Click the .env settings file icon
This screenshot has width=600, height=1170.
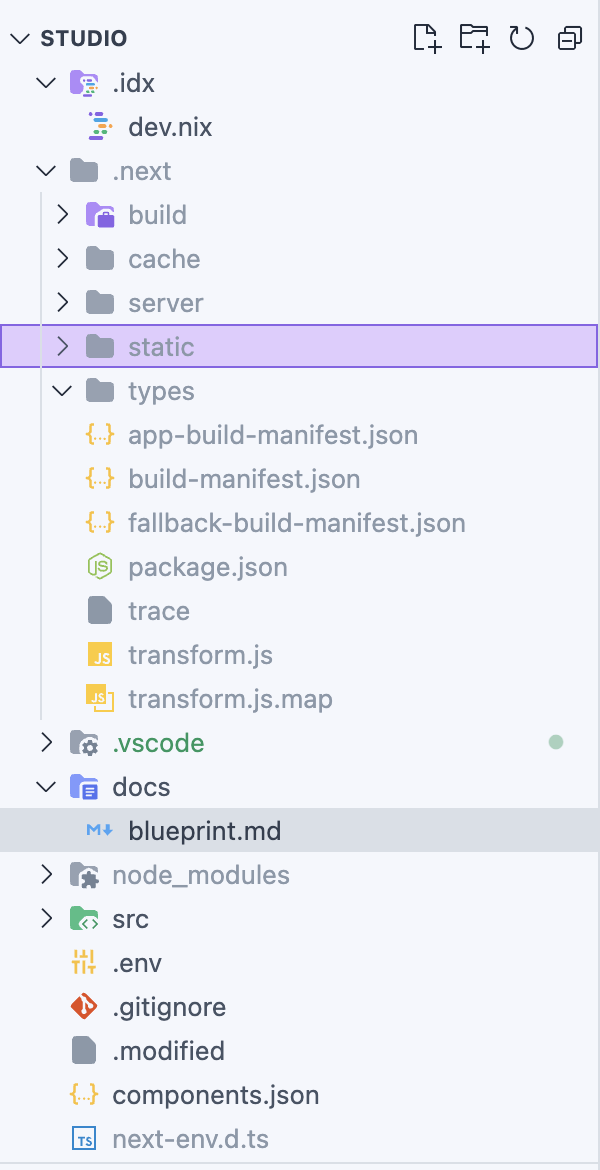point(83,963)
